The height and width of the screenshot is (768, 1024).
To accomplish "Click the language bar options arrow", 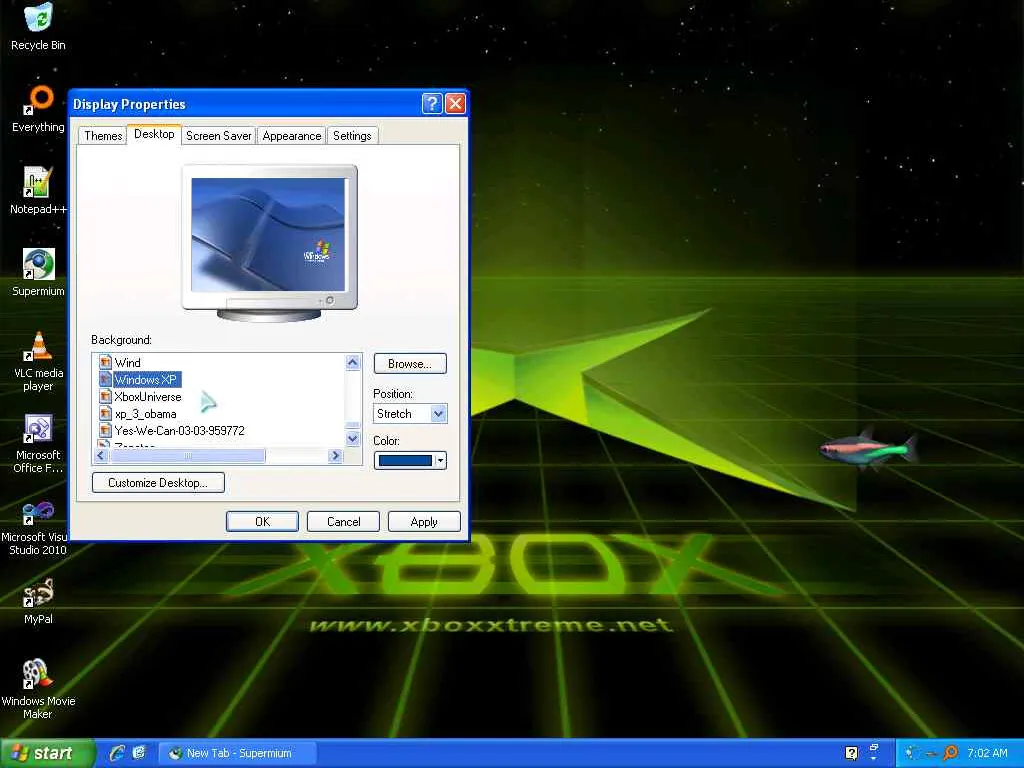I will [x=874, y=759].
